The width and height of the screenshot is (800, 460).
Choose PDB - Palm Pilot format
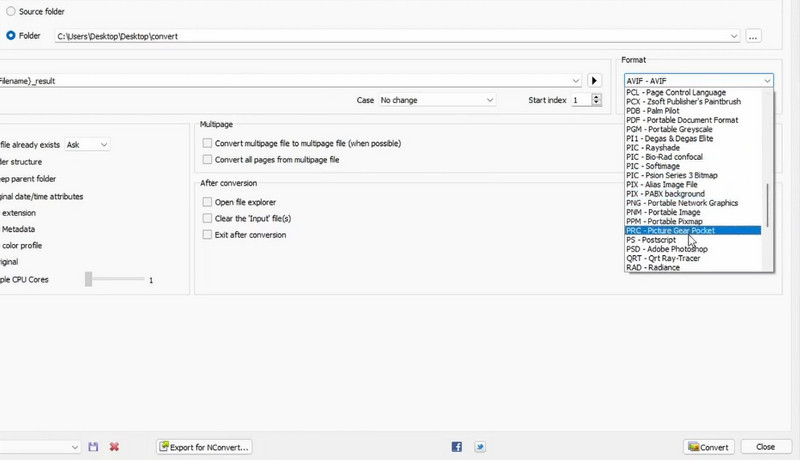click(x=693, y=111)
